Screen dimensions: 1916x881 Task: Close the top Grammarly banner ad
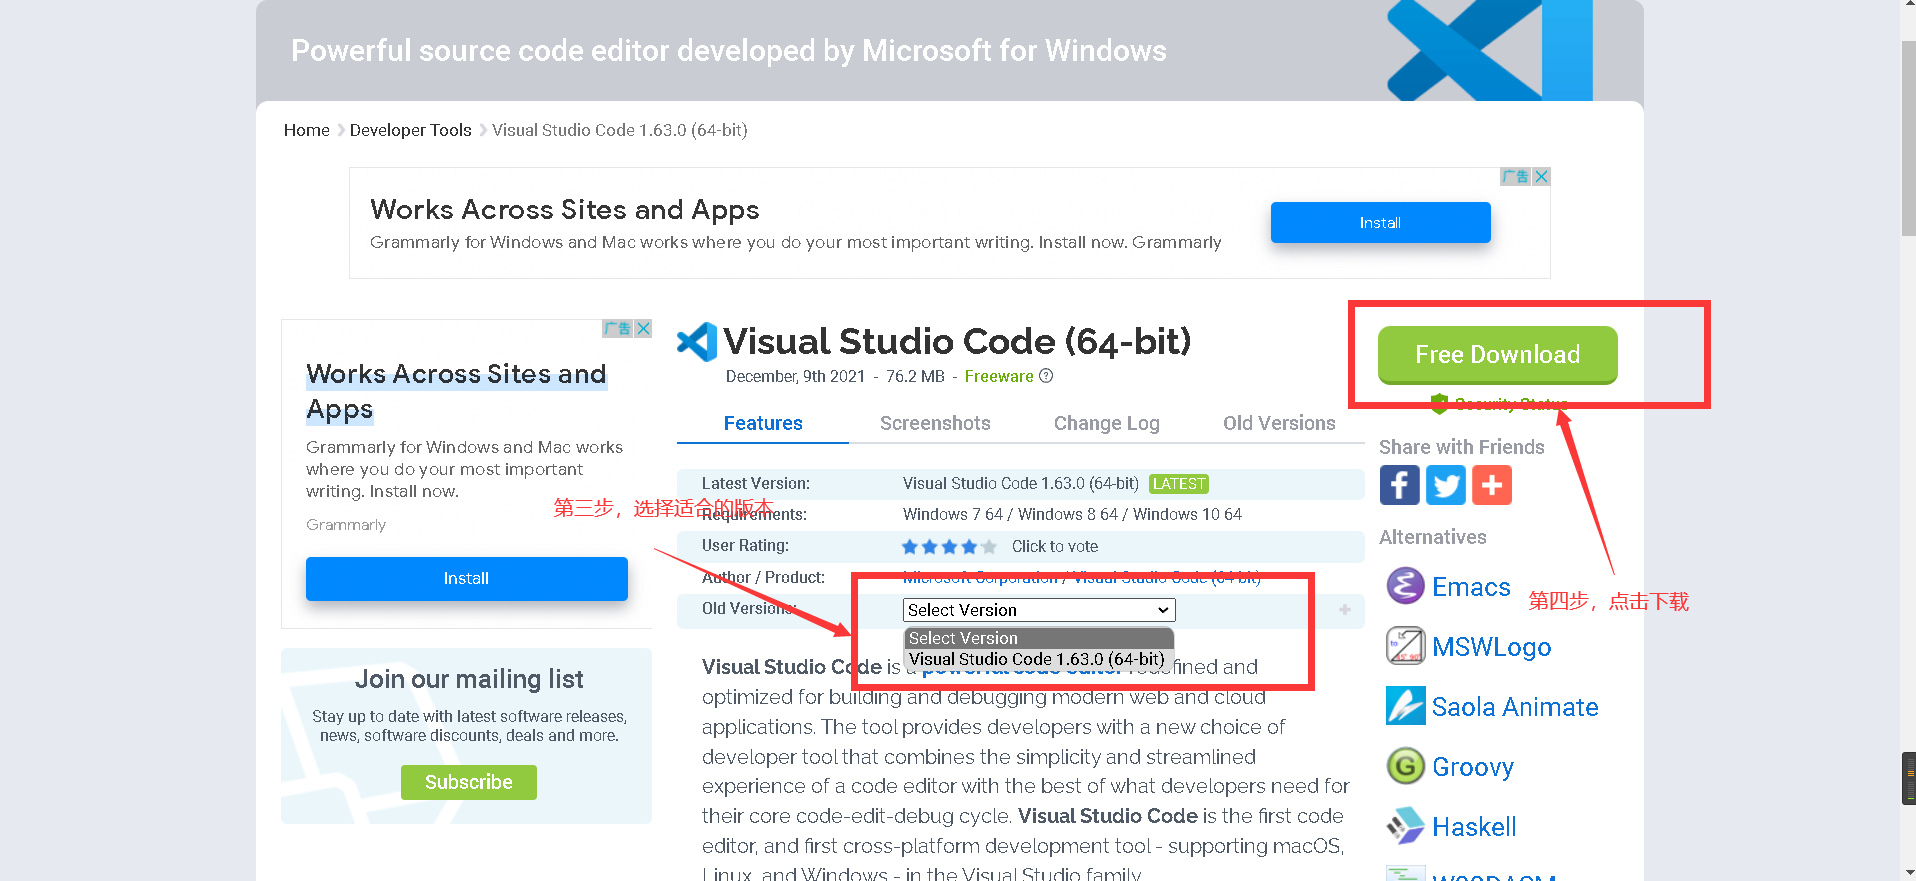click(1541, 177)
